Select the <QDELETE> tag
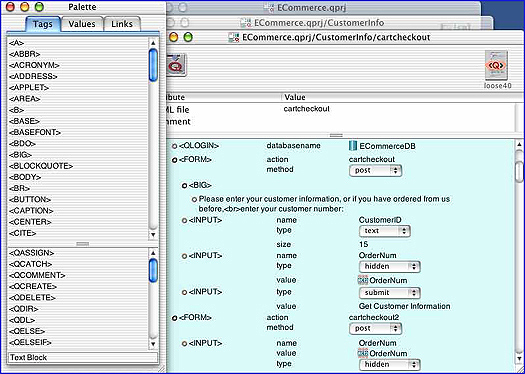This screenshot has height=374, width=525. (x=32, y=297)
